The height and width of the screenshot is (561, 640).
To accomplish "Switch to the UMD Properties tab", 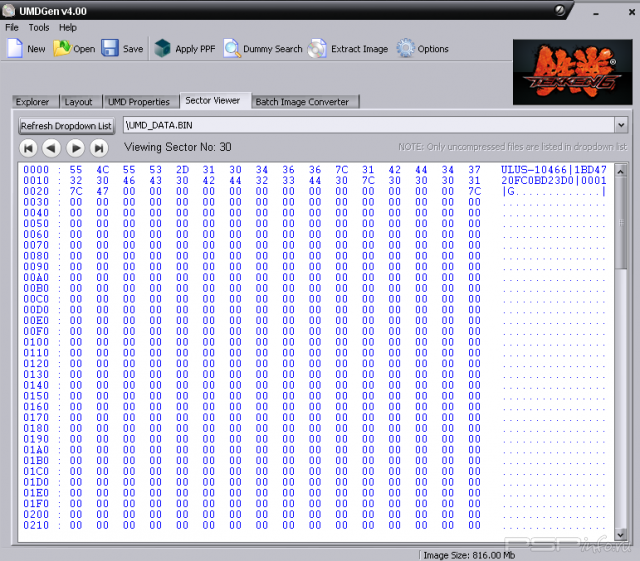I will coord(139,102).
